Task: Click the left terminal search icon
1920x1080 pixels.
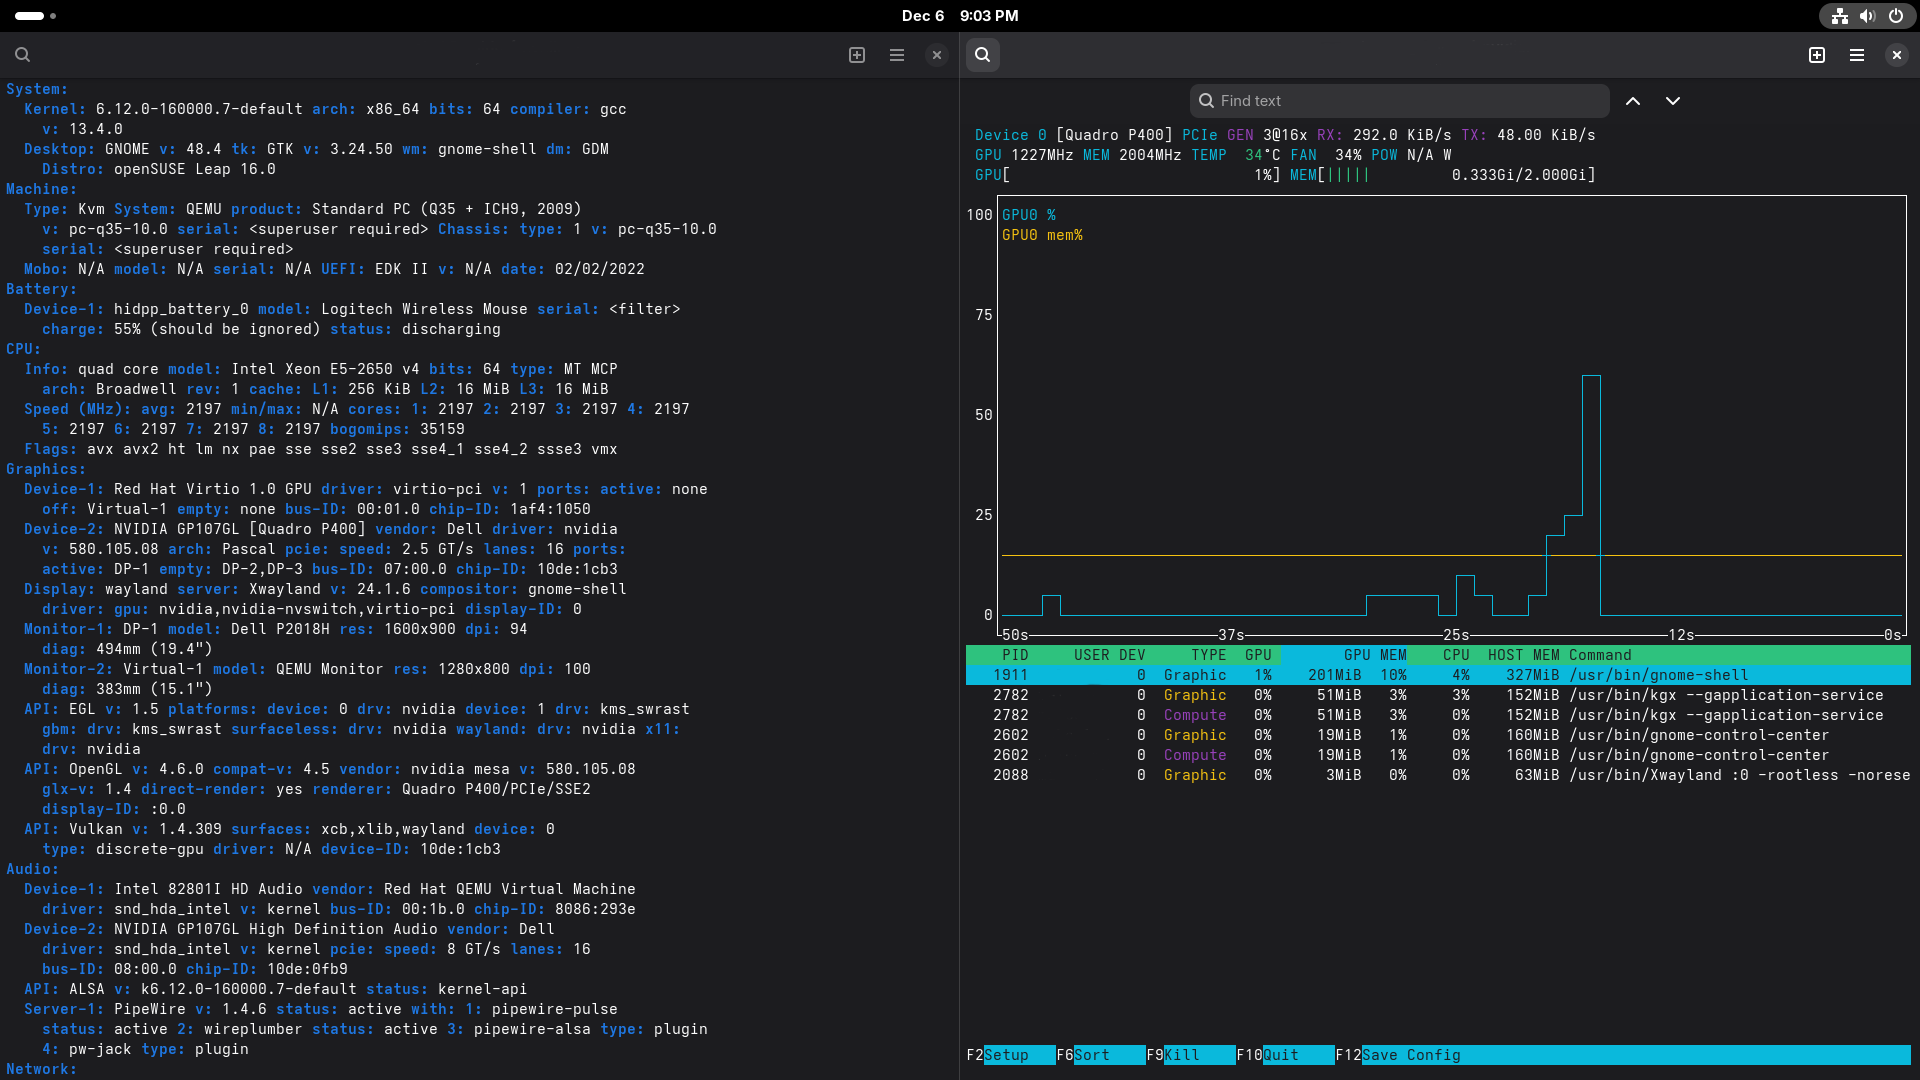Action: (22, 55)
